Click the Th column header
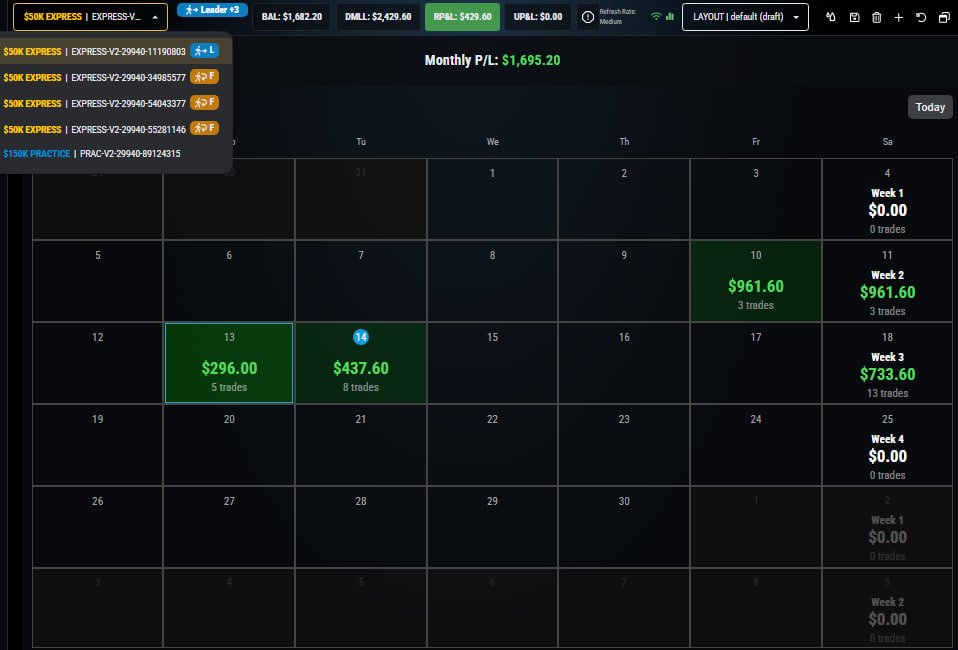The height and width of the screenshot is (650, 958). click(x=624, y=142)
